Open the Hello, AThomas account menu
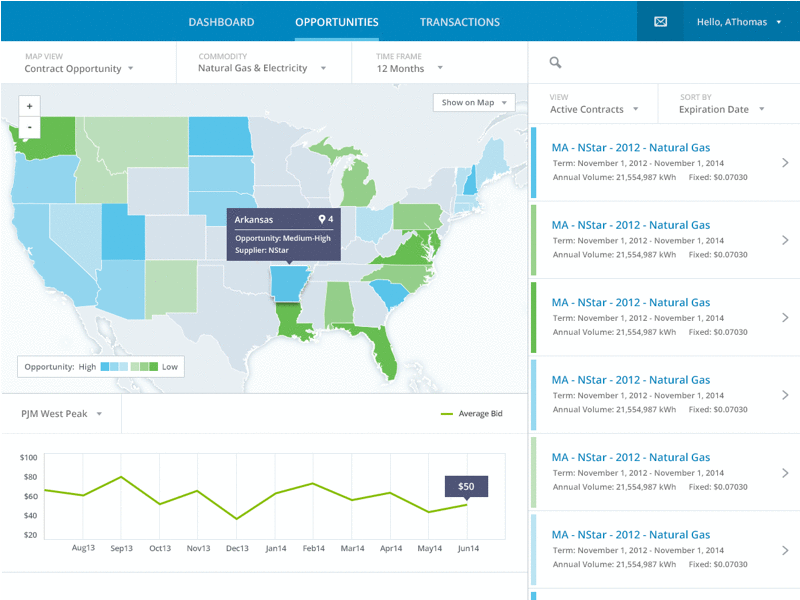The image size is (800, 600). click(728, 21)
